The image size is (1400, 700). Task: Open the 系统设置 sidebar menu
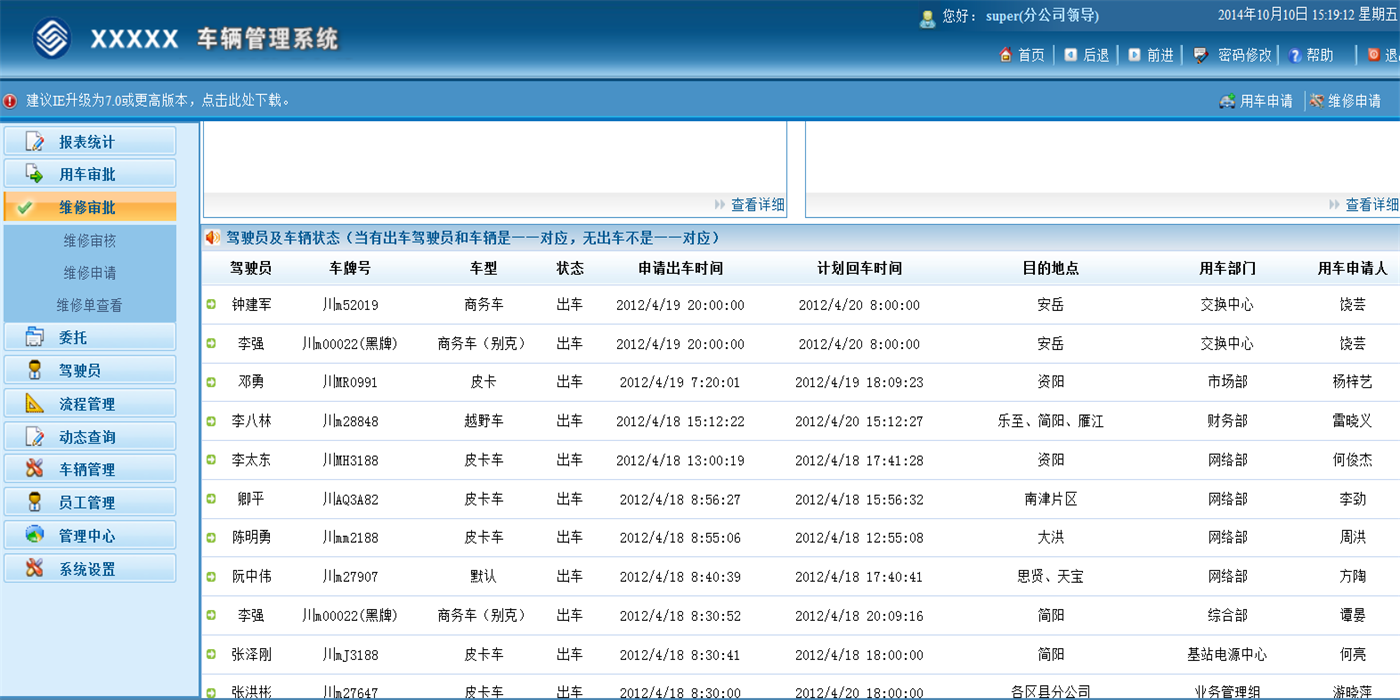pos(90,568)
